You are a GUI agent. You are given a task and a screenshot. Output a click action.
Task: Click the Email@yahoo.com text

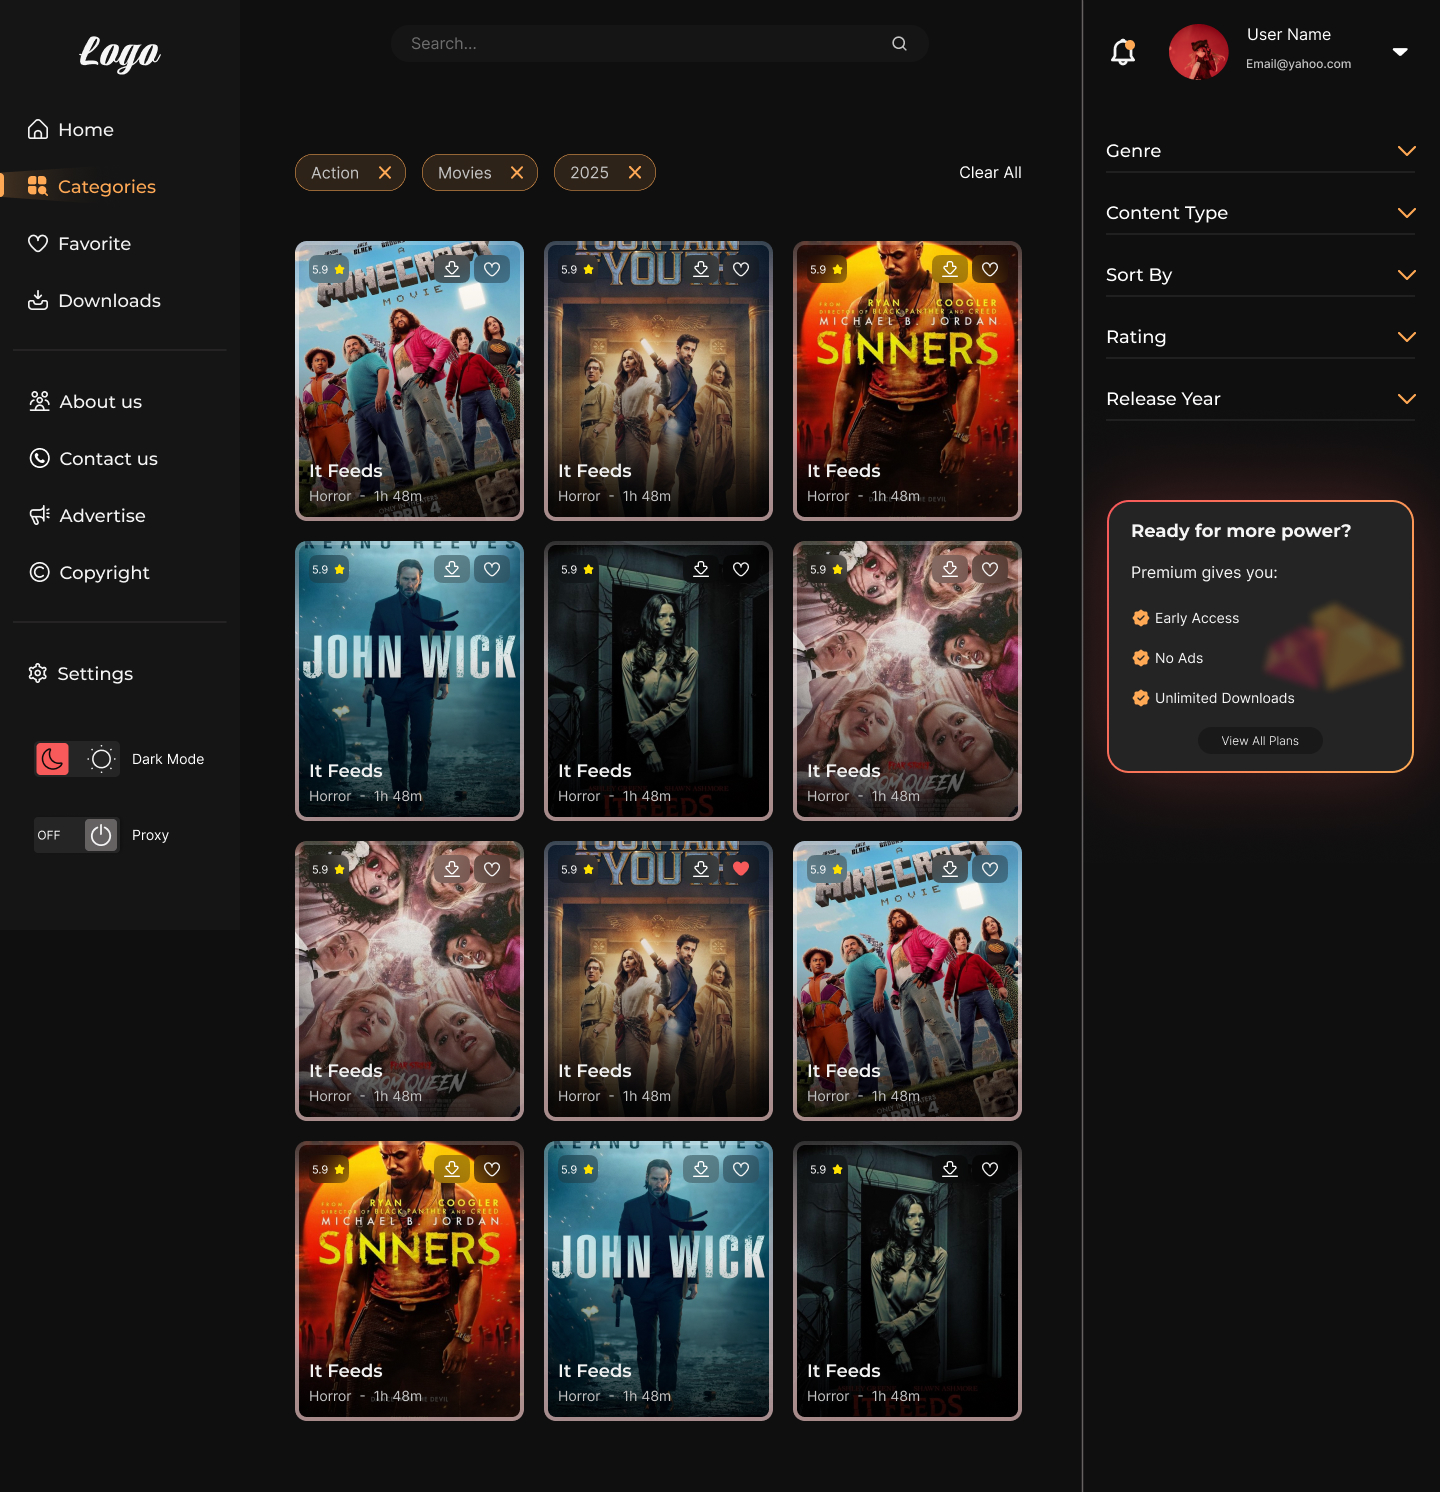pyautogui.click(x=1298, y=64)
